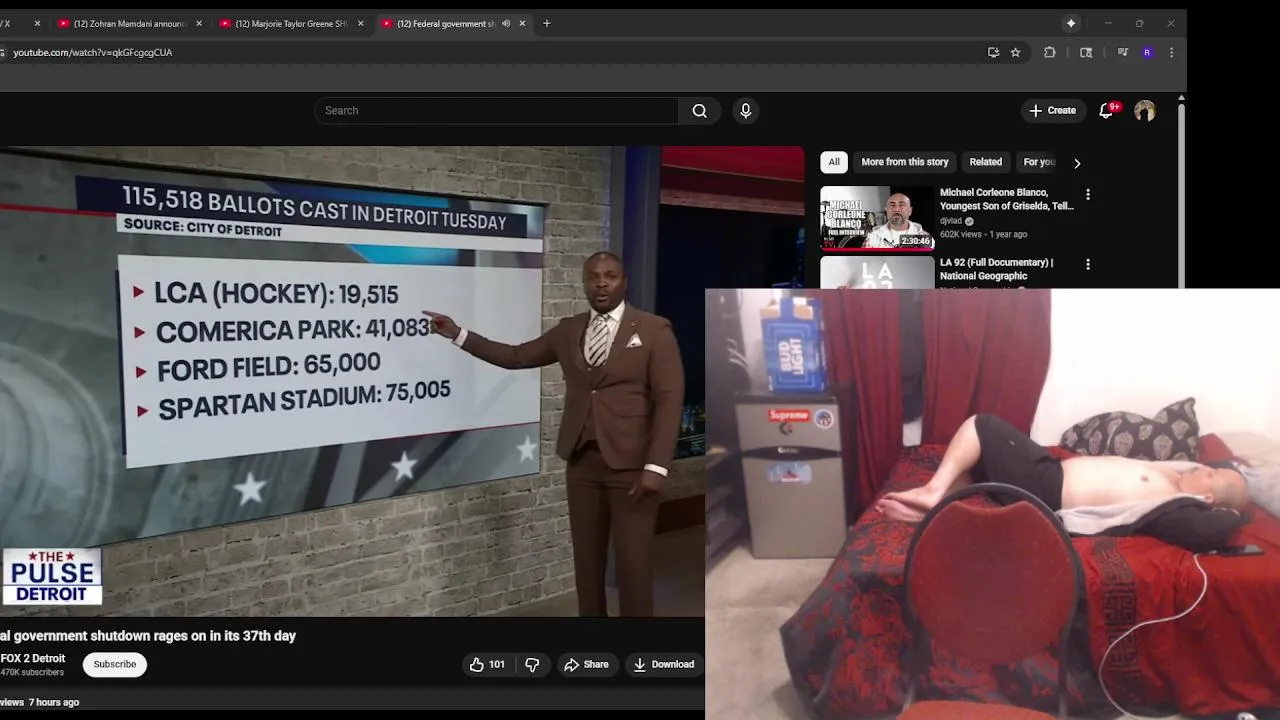Click the 101 like count
This screenshot has height=720, width=1280.
497,664
